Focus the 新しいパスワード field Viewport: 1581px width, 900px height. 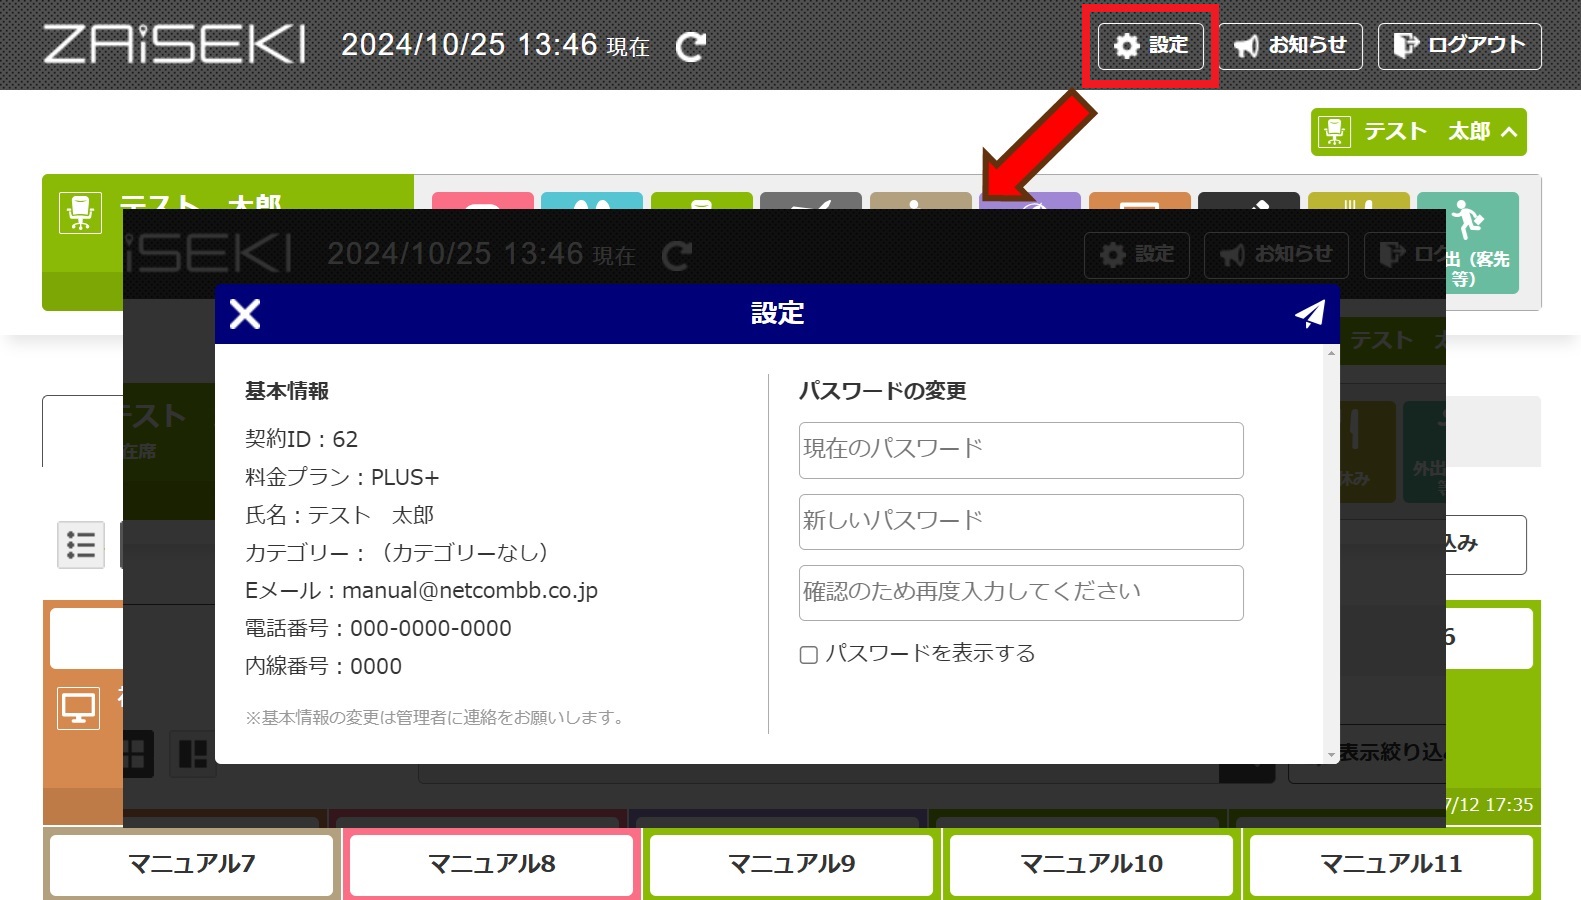pos(1021,521)
